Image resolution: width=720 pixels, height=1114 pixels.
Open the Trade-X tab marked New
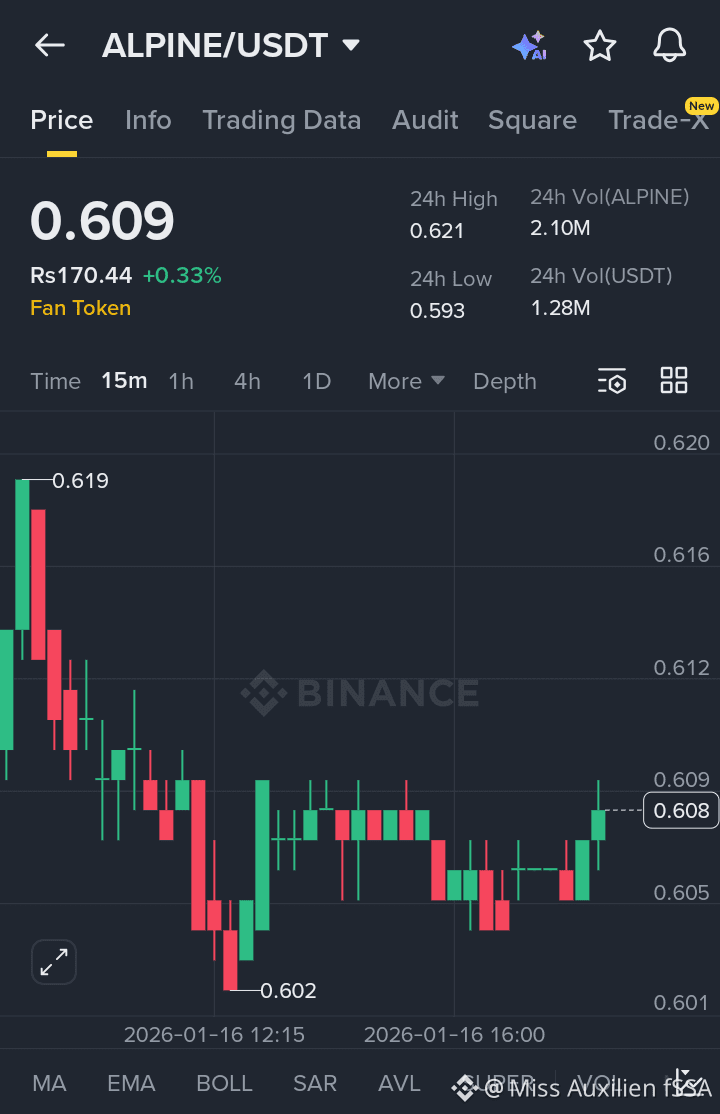(x=659, y=120)
